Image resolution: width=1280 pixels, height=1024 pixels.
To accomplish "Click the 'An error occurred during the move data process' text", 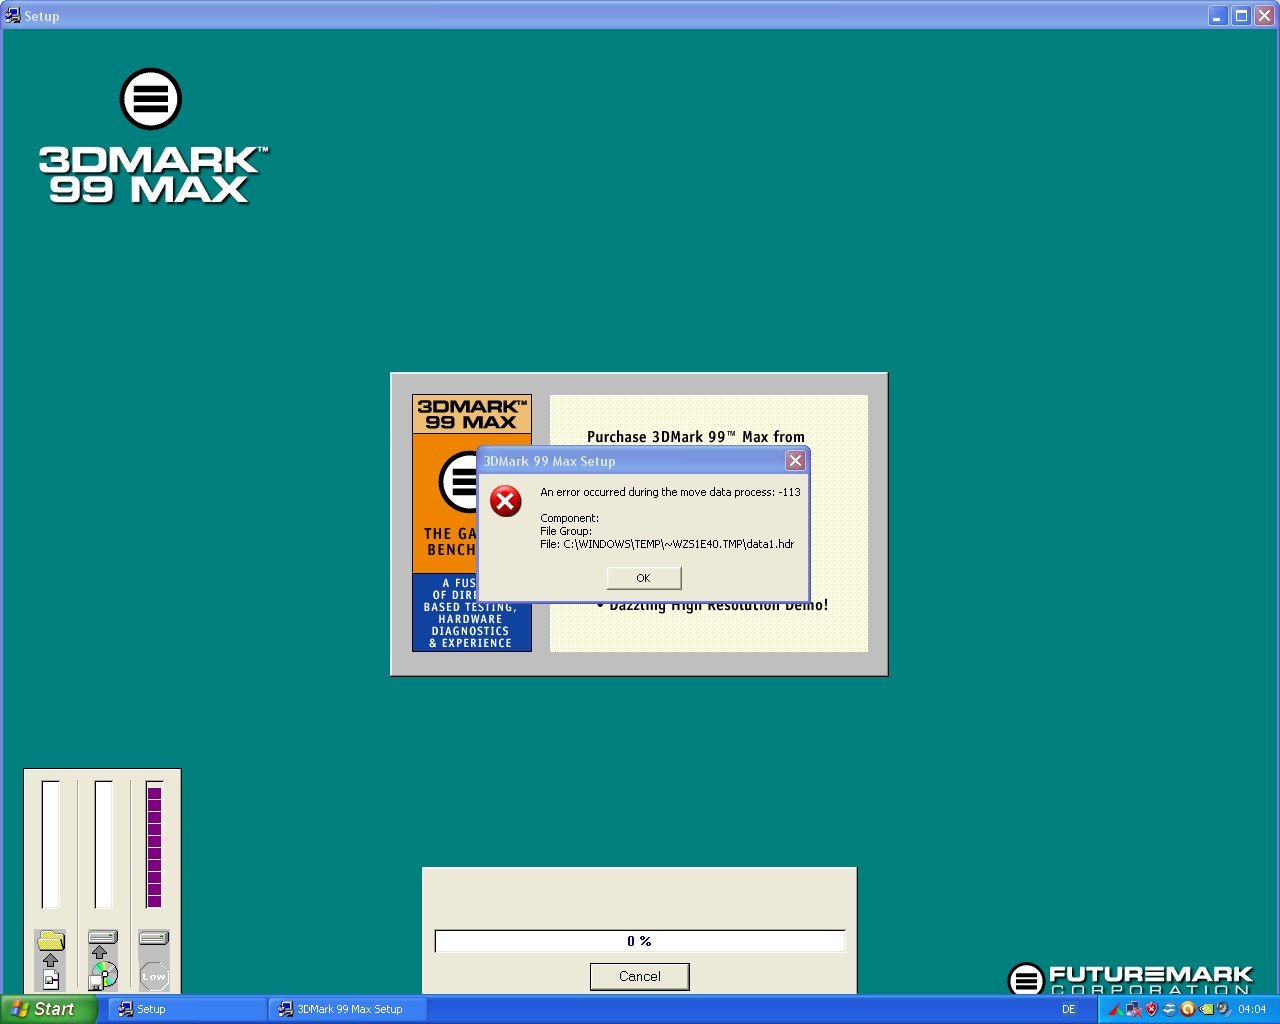I will pyautogui.click(x=670, y=492).
